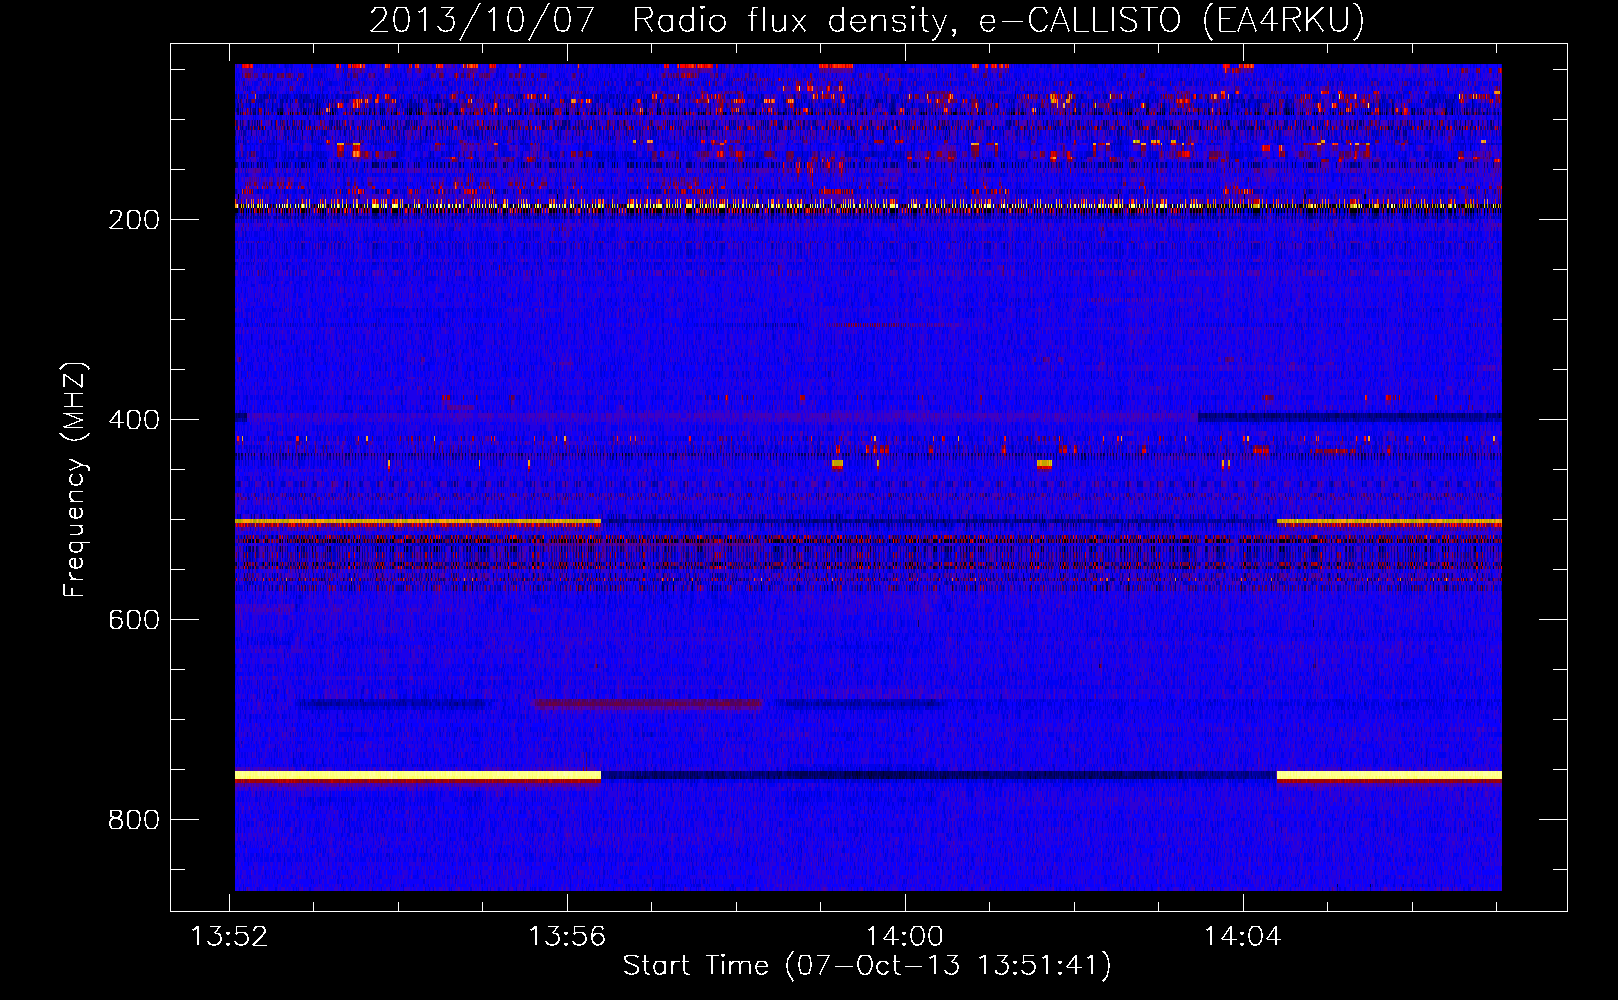1618x1000 pixels.
Task: Click the 800 frequency tick label
Action: (x=134, y=819)
